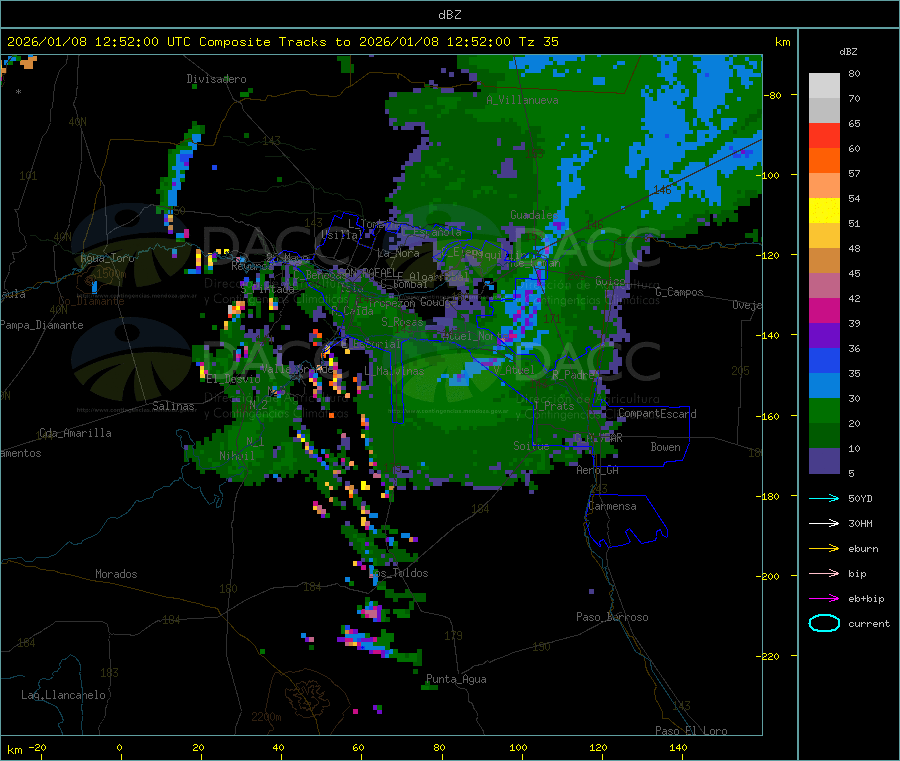Click the 'Lag.Llancanelo' place label
Screen dimensions: 900x761
pyautogui.click(x=63, y=695)
